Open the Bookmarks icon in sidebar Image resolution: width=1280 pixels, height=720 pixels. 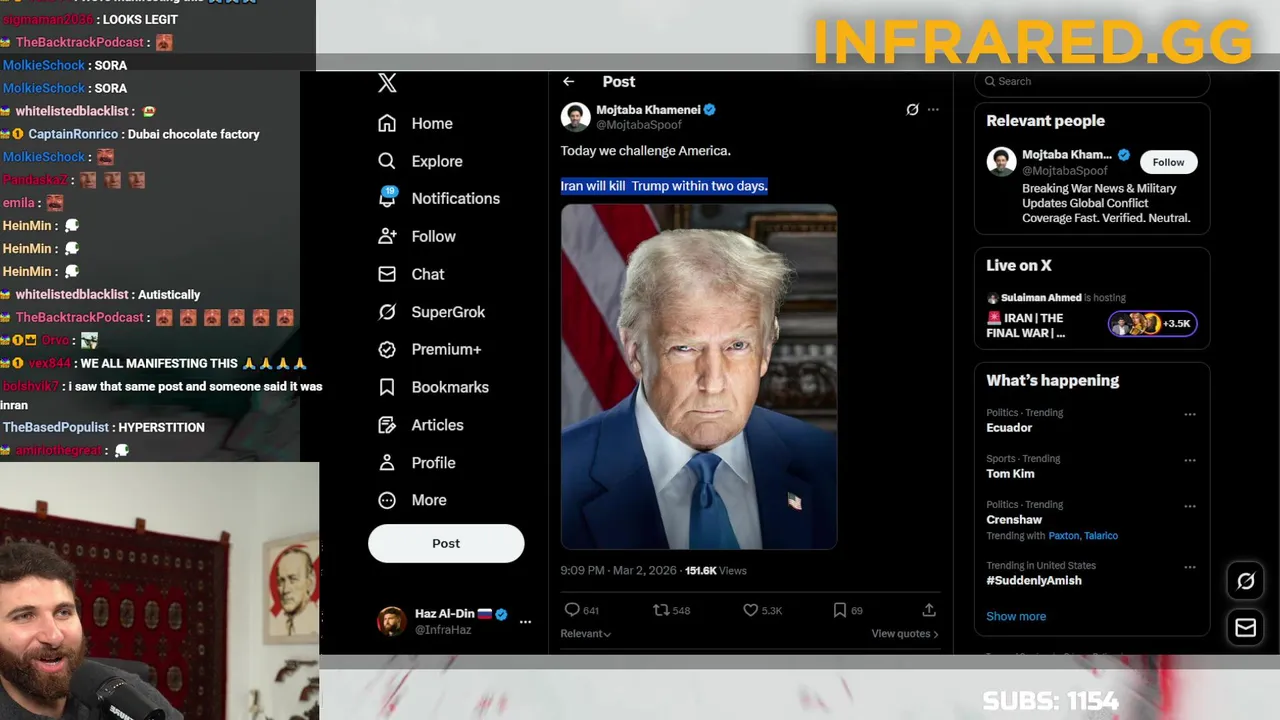[x=387, y=387]
